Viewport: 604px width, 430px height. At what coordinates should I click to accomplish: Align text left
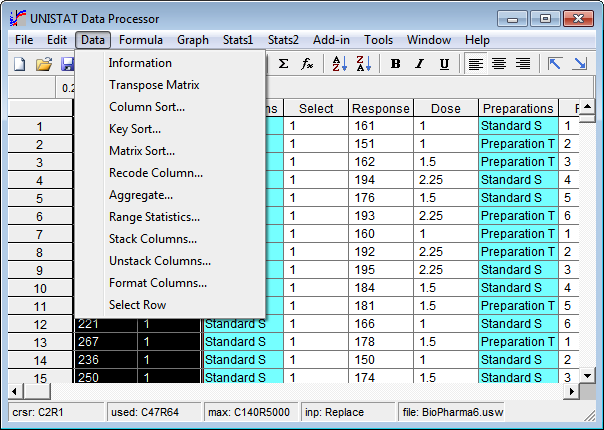pos(476,64)
